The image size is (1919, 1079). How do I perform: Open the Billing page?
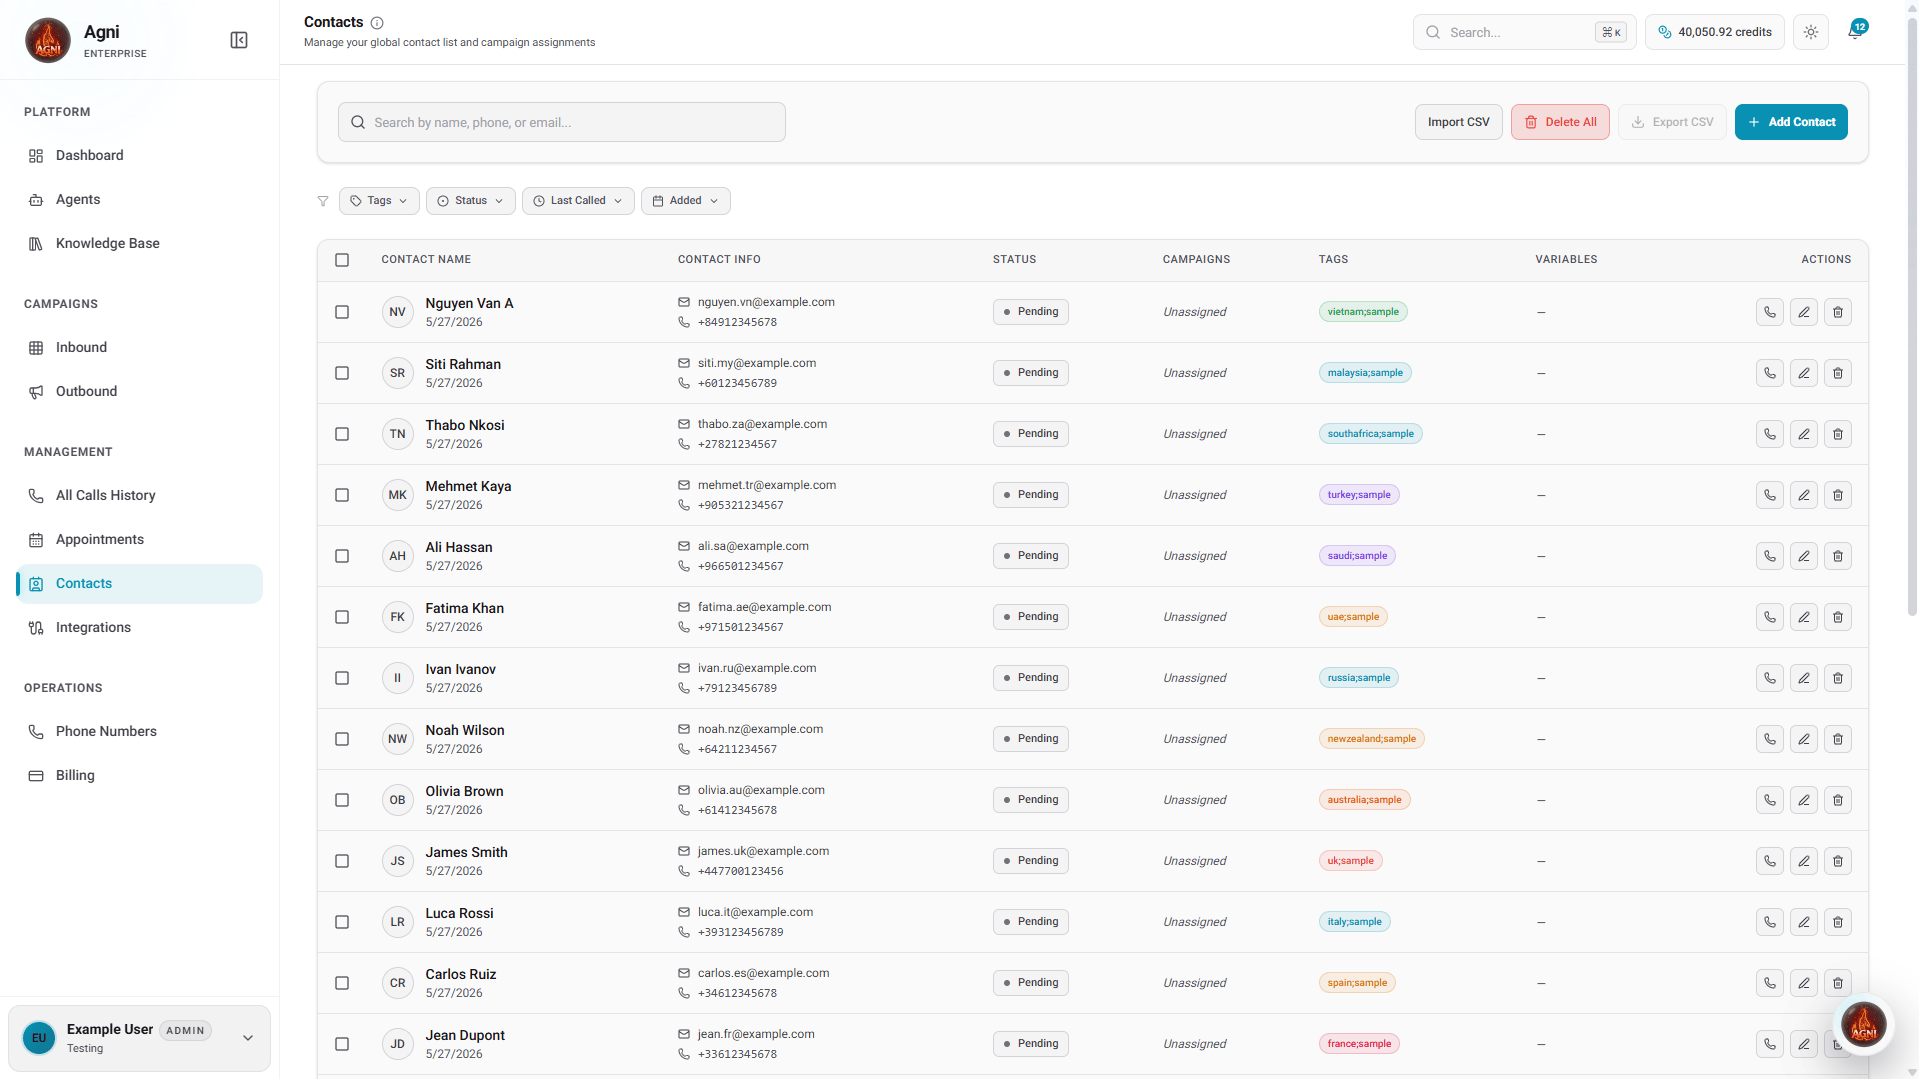click(x=139, y=776)
